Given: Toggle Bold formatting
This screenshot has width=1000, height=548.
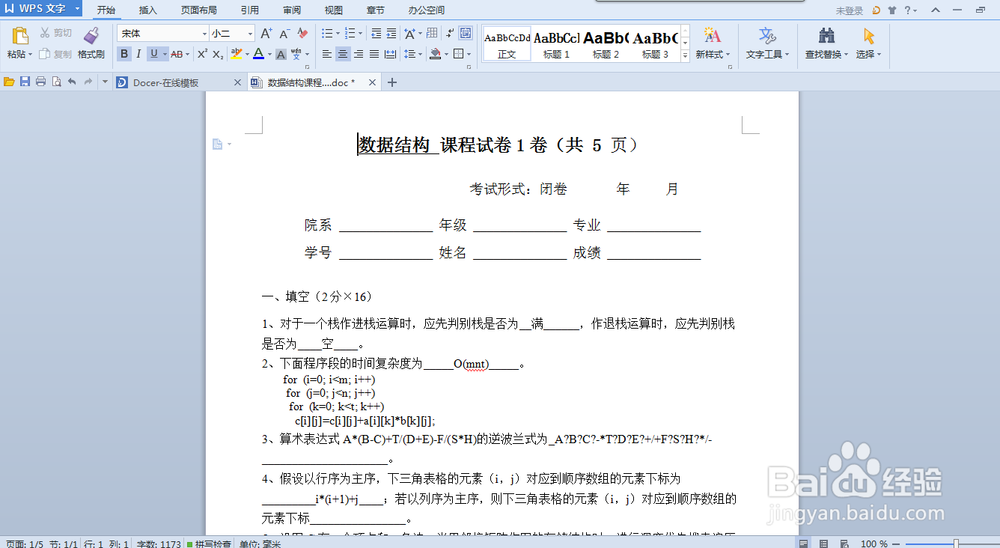Looking at the screenshot, I should (x=124, y=54).
